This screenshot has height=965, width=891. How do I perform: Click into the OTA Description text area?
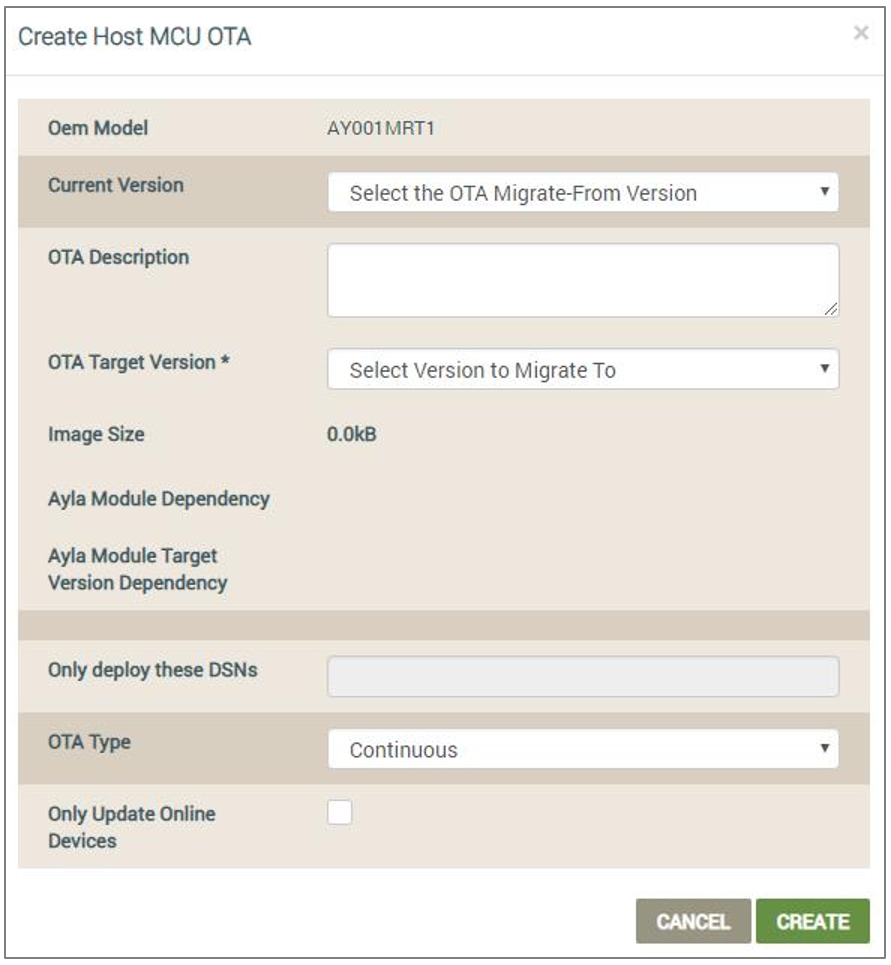[x=583, y=281]
